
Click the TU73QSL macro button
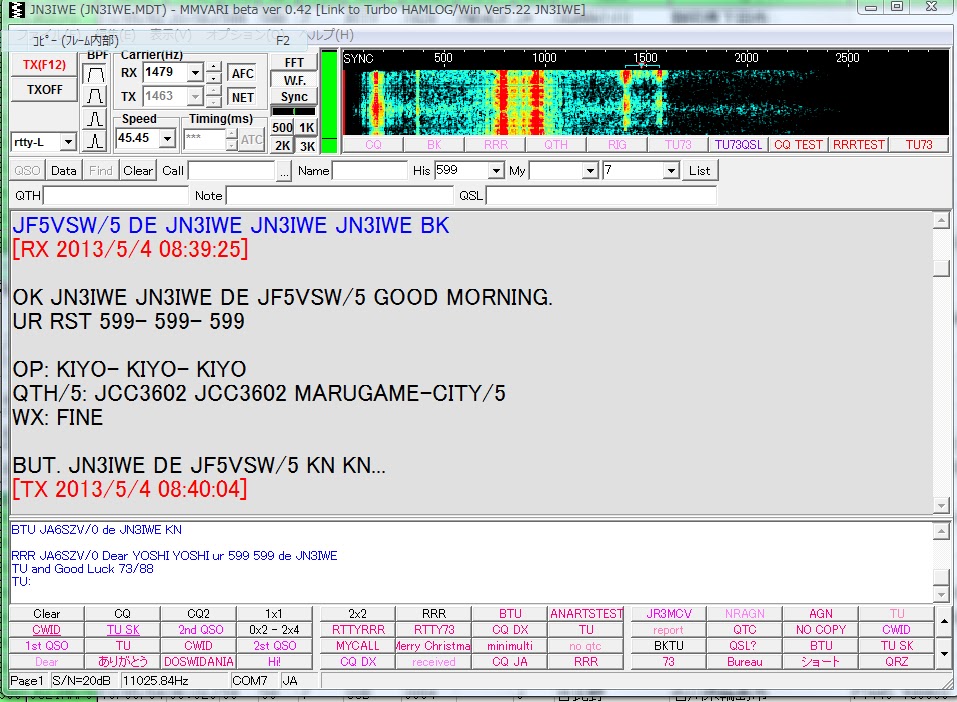(738, 145)
